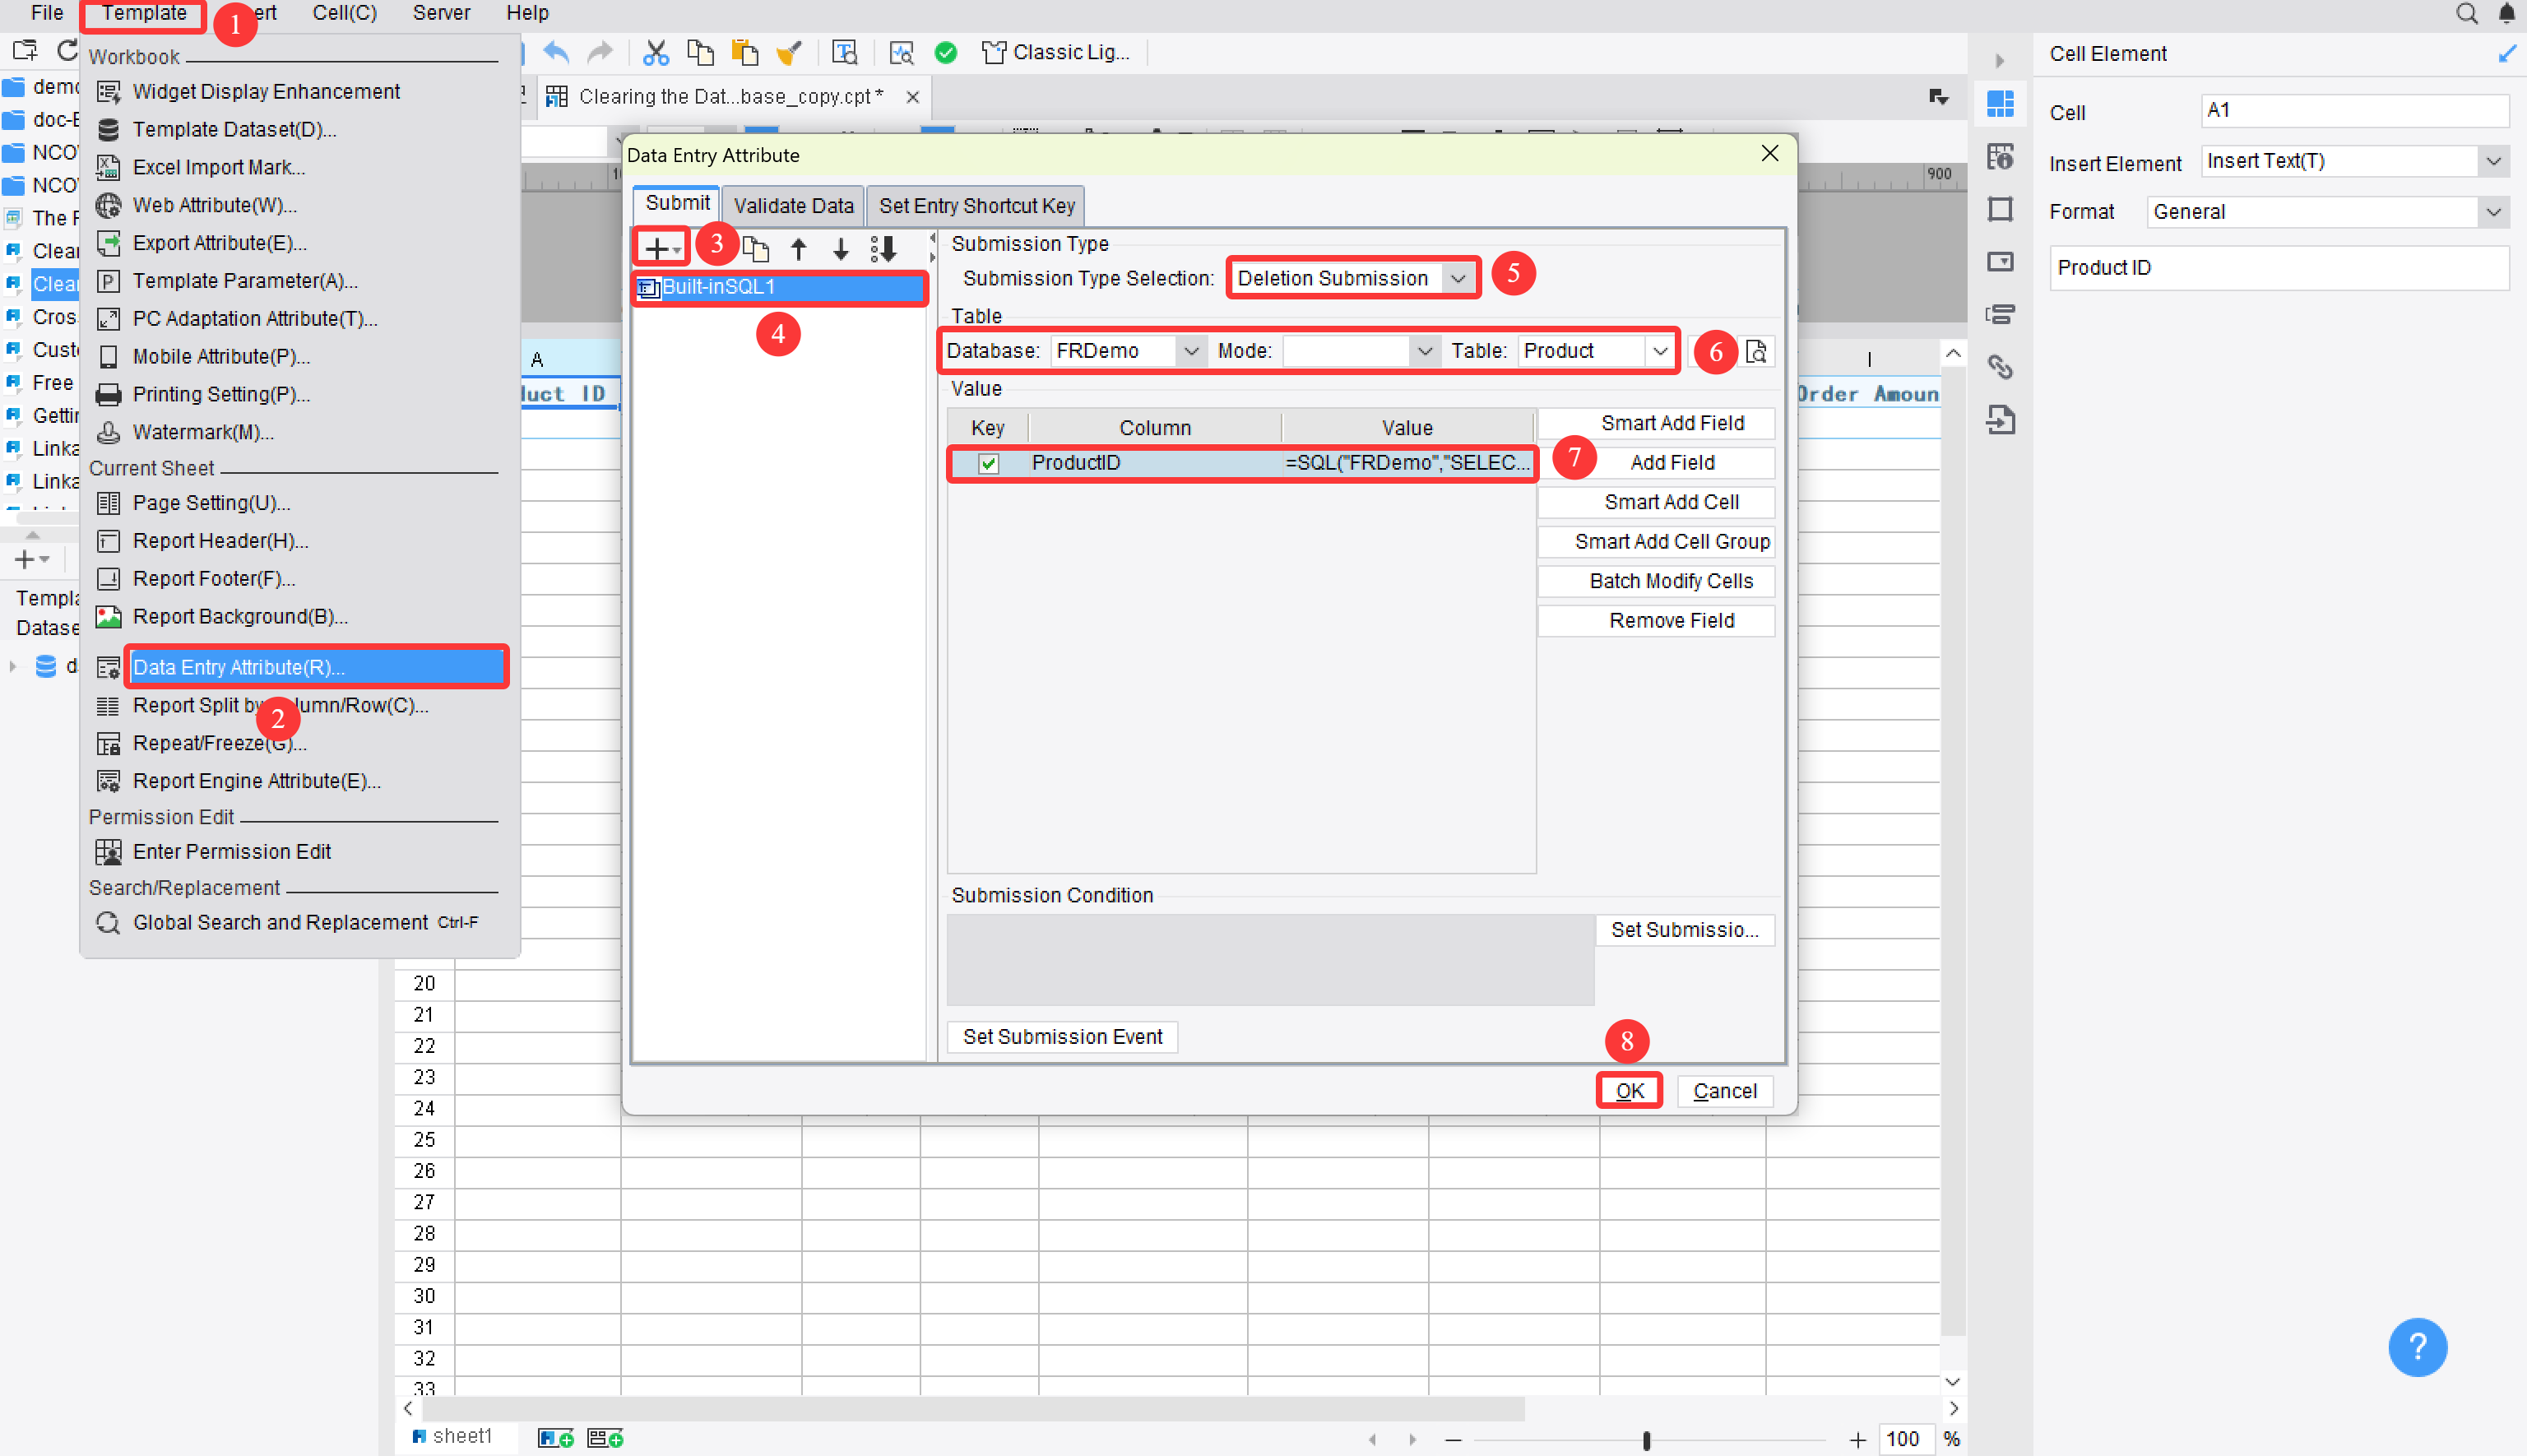
Task: Click the Undo arrow icon
Action: 557,52
